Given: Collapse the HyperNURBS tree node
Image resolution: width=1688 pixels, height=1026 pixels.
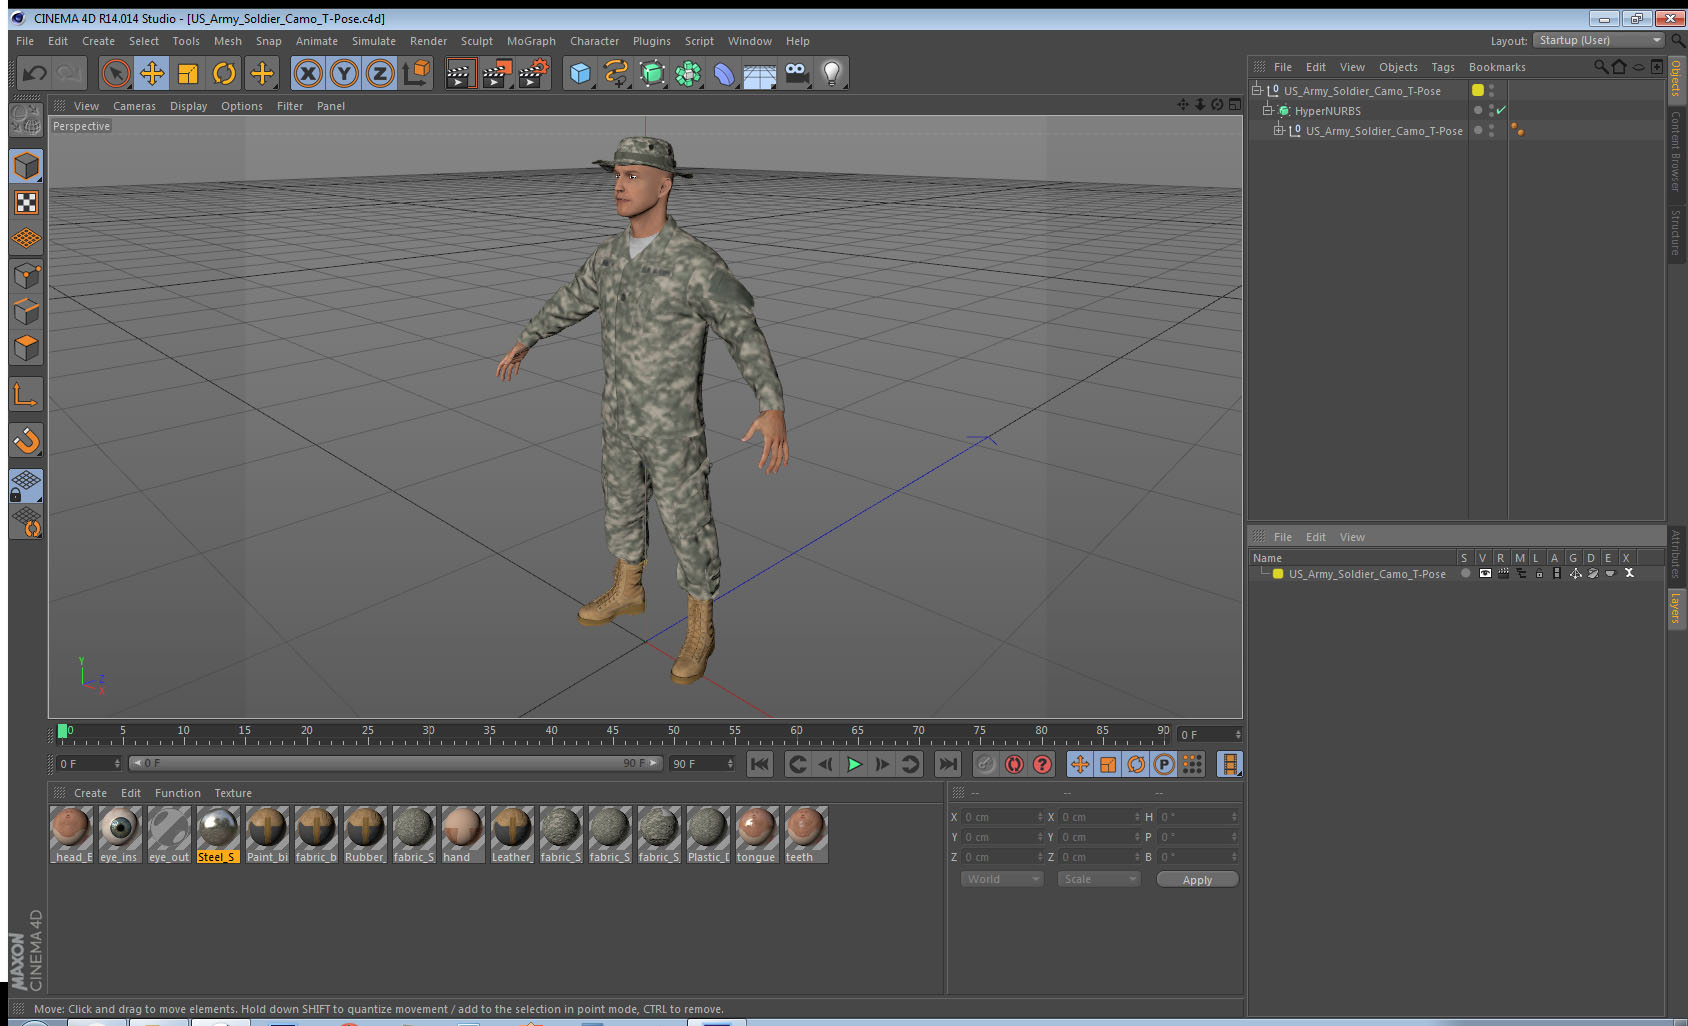Looking at the screenshot, I should point(1267,110).
